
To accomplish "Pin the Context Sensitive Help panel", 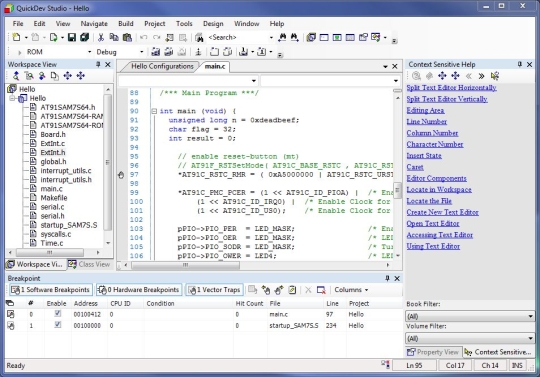I will pos(520,64).
